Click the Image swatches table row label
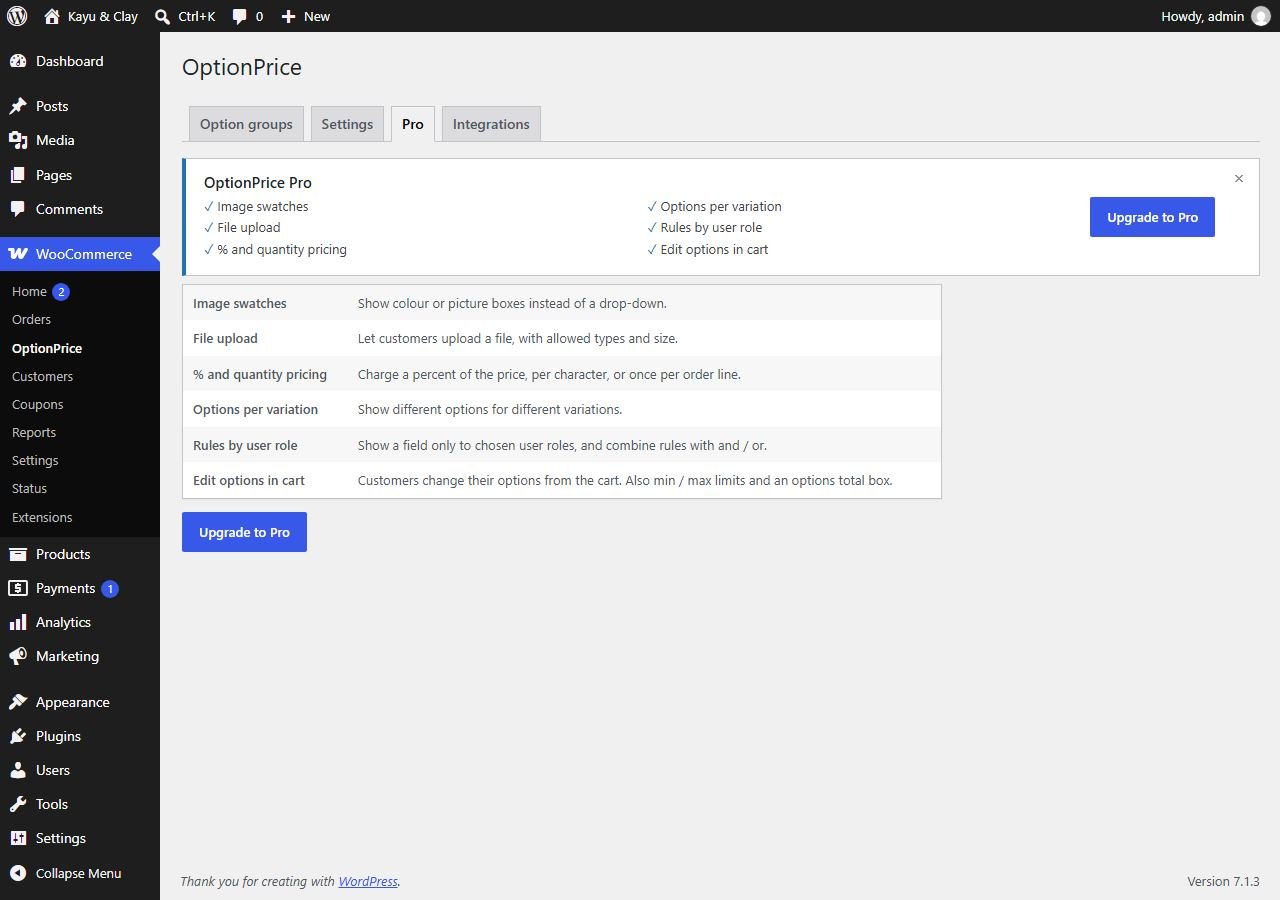 tap(240, 303)
